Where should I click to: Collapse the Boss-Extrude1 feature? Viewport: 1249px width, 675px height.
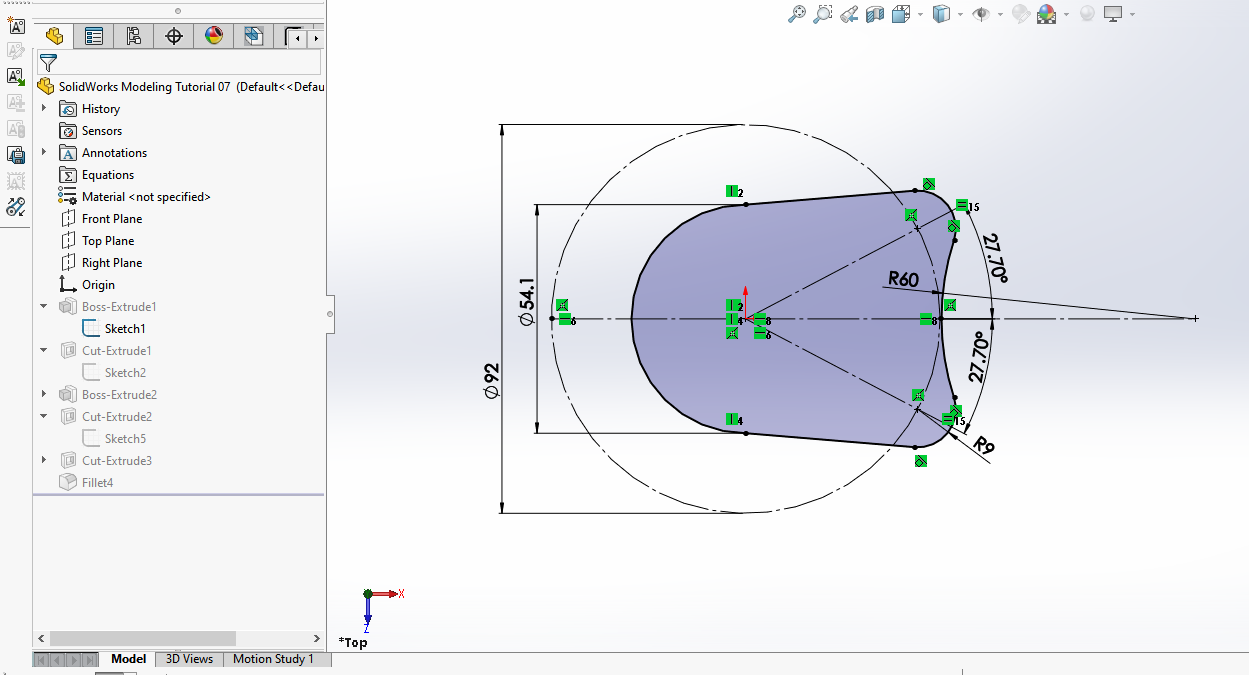click(44, 306)
